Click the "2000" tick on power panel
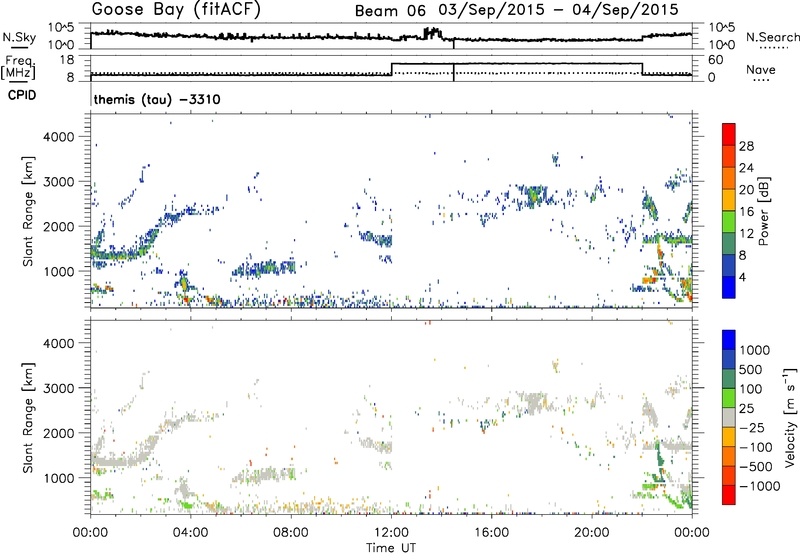800x554 pixels. click(59, 226)
